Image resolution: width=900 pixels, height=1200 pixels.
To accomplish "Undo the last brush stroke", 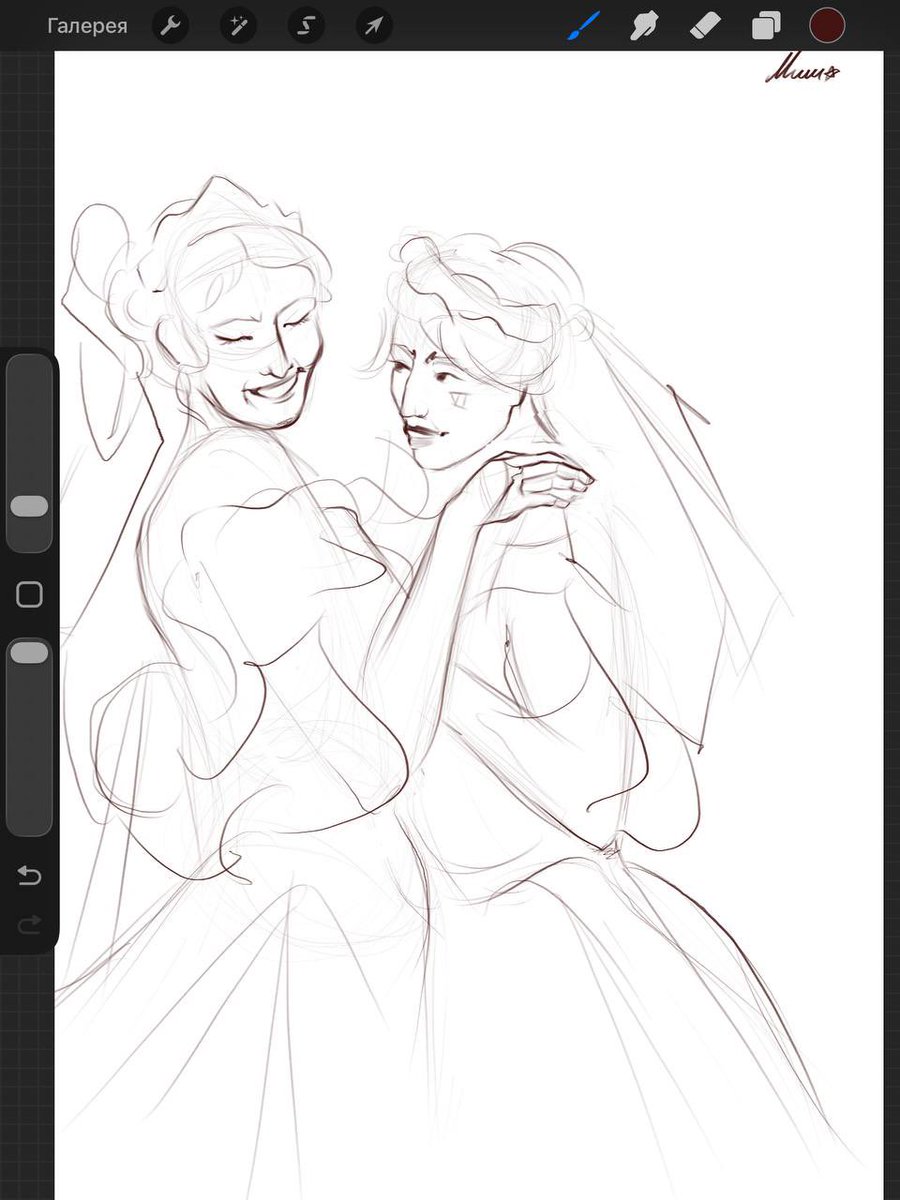I will pyautogui.click(x=29, y=874).
